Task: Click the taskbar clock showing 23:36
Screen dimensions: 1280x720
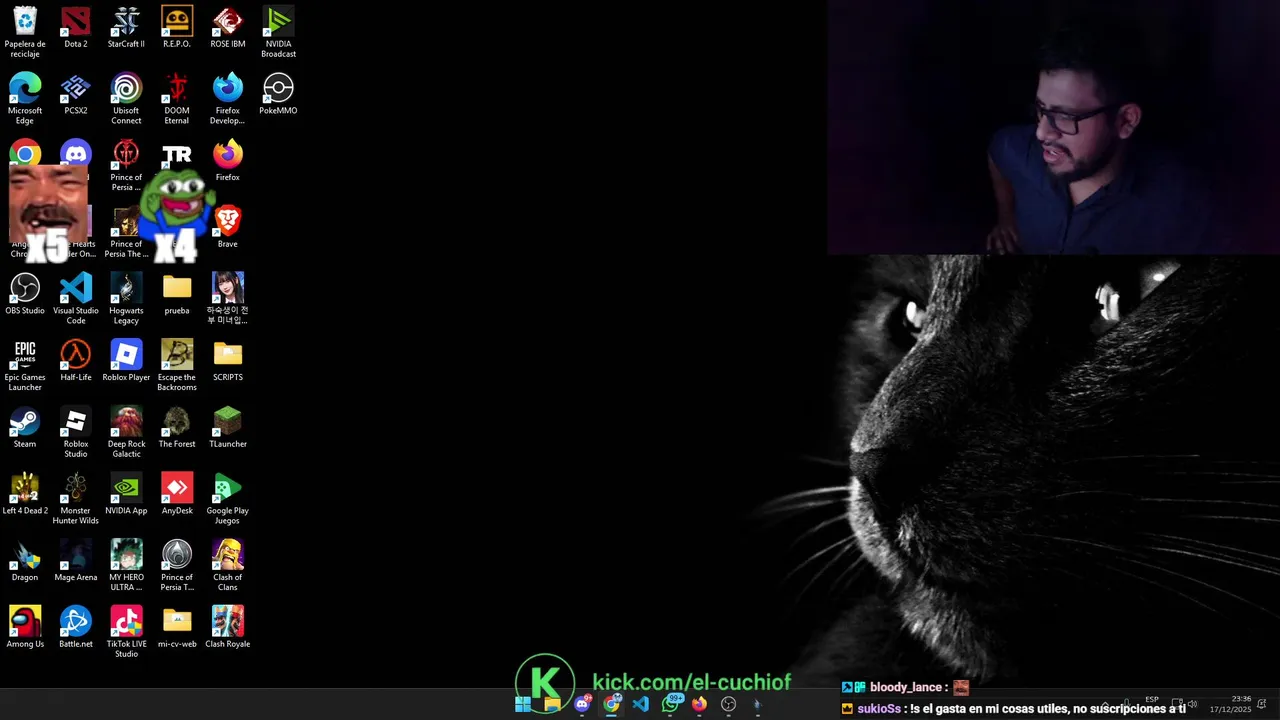Action: coord(1230,704)
